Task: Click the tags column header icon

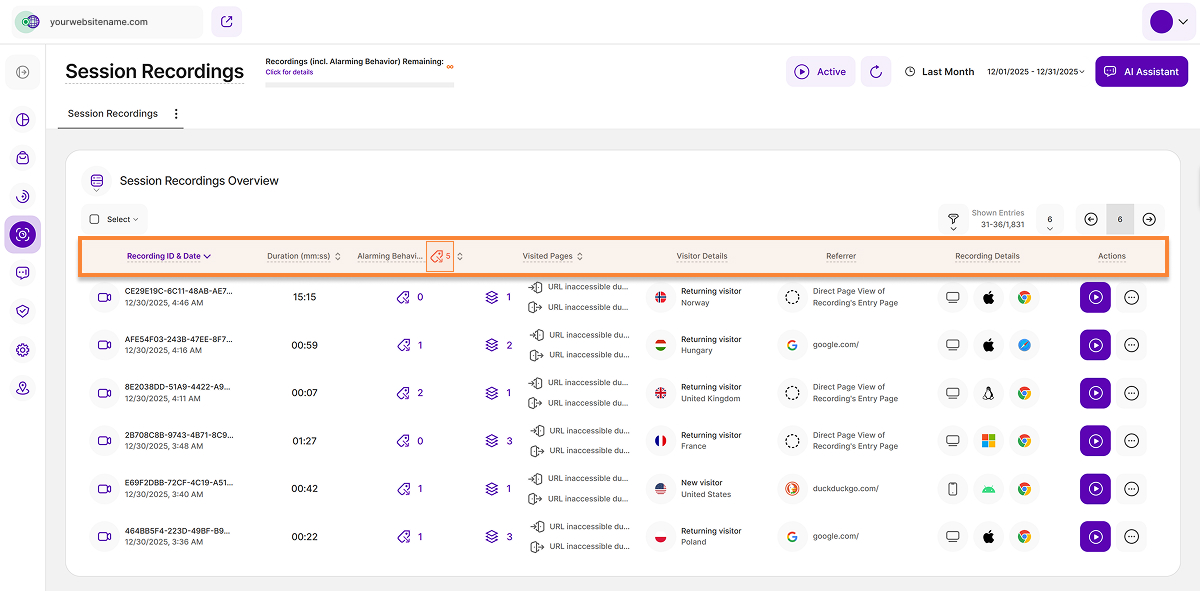Action: (439, 256)
